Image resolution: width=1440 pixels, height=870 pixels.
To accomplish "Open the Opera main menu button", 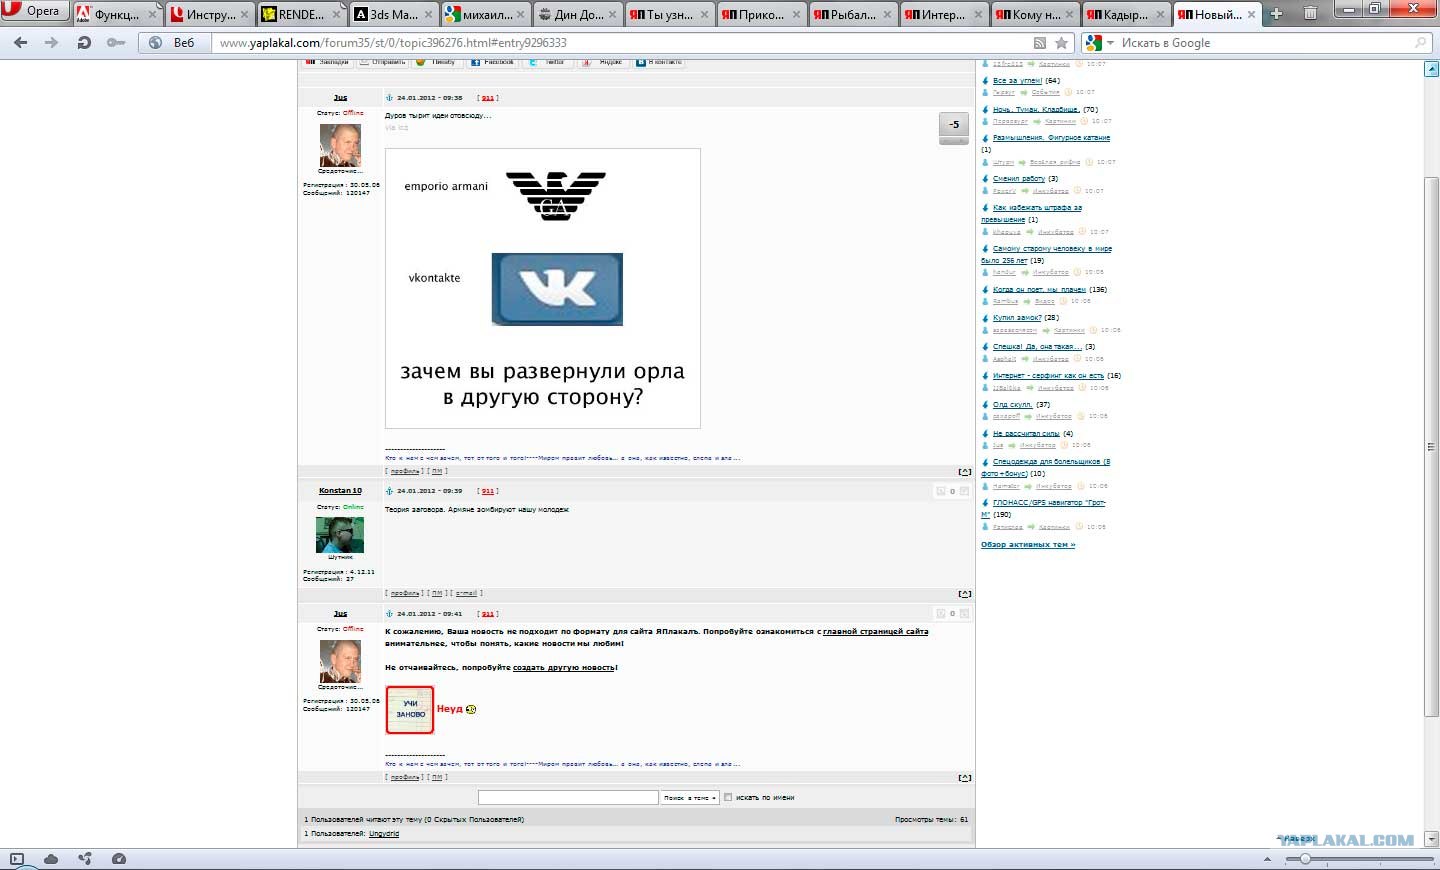I will pos(35,11).
